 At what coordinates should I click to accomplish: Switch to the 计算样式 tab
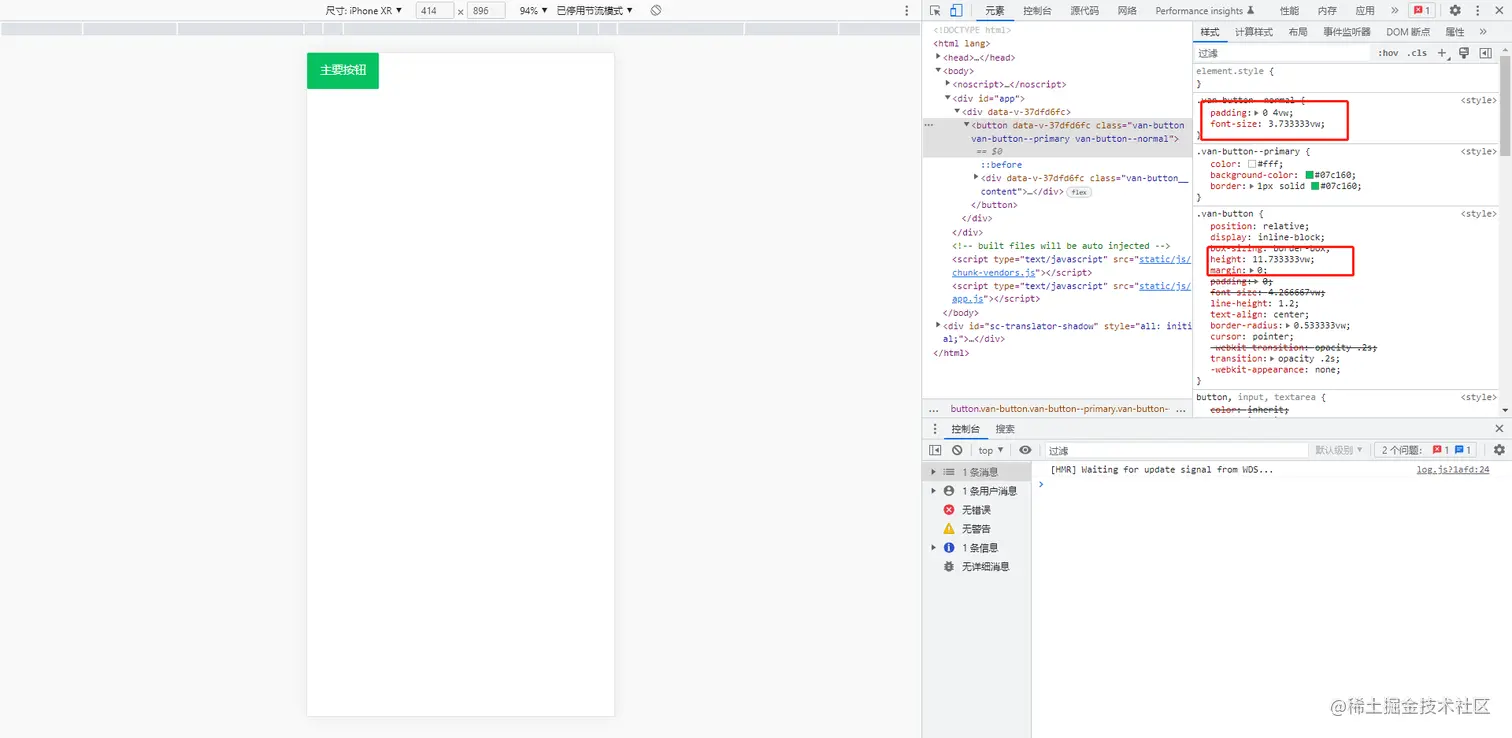coord(1256,31)
